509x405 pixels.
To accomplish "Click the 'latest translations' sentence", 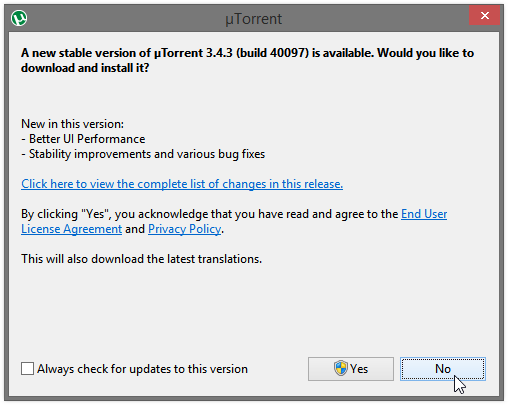I will (141, 259).
